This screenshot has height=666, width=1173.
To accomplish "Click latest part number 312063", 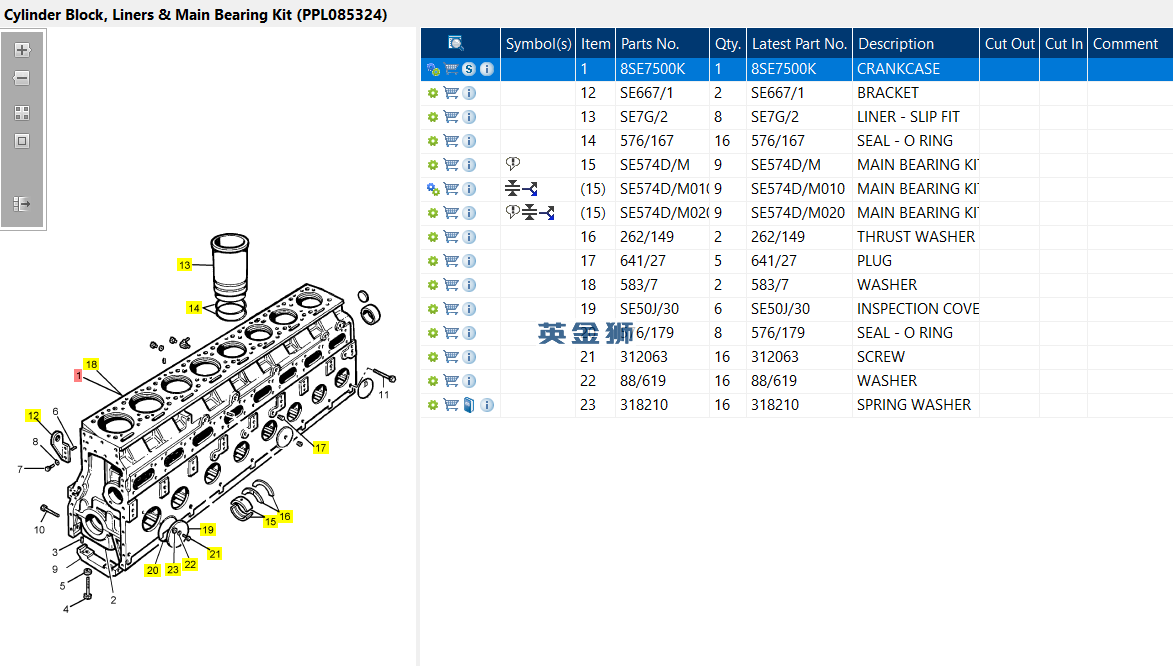I will pyautogui.click(x=774, y=356).
